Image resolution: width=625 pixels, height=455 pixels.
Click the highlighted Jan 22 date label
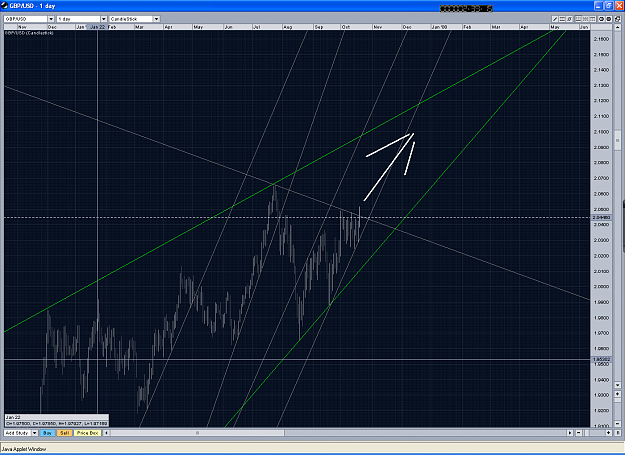tap(98, 27)
